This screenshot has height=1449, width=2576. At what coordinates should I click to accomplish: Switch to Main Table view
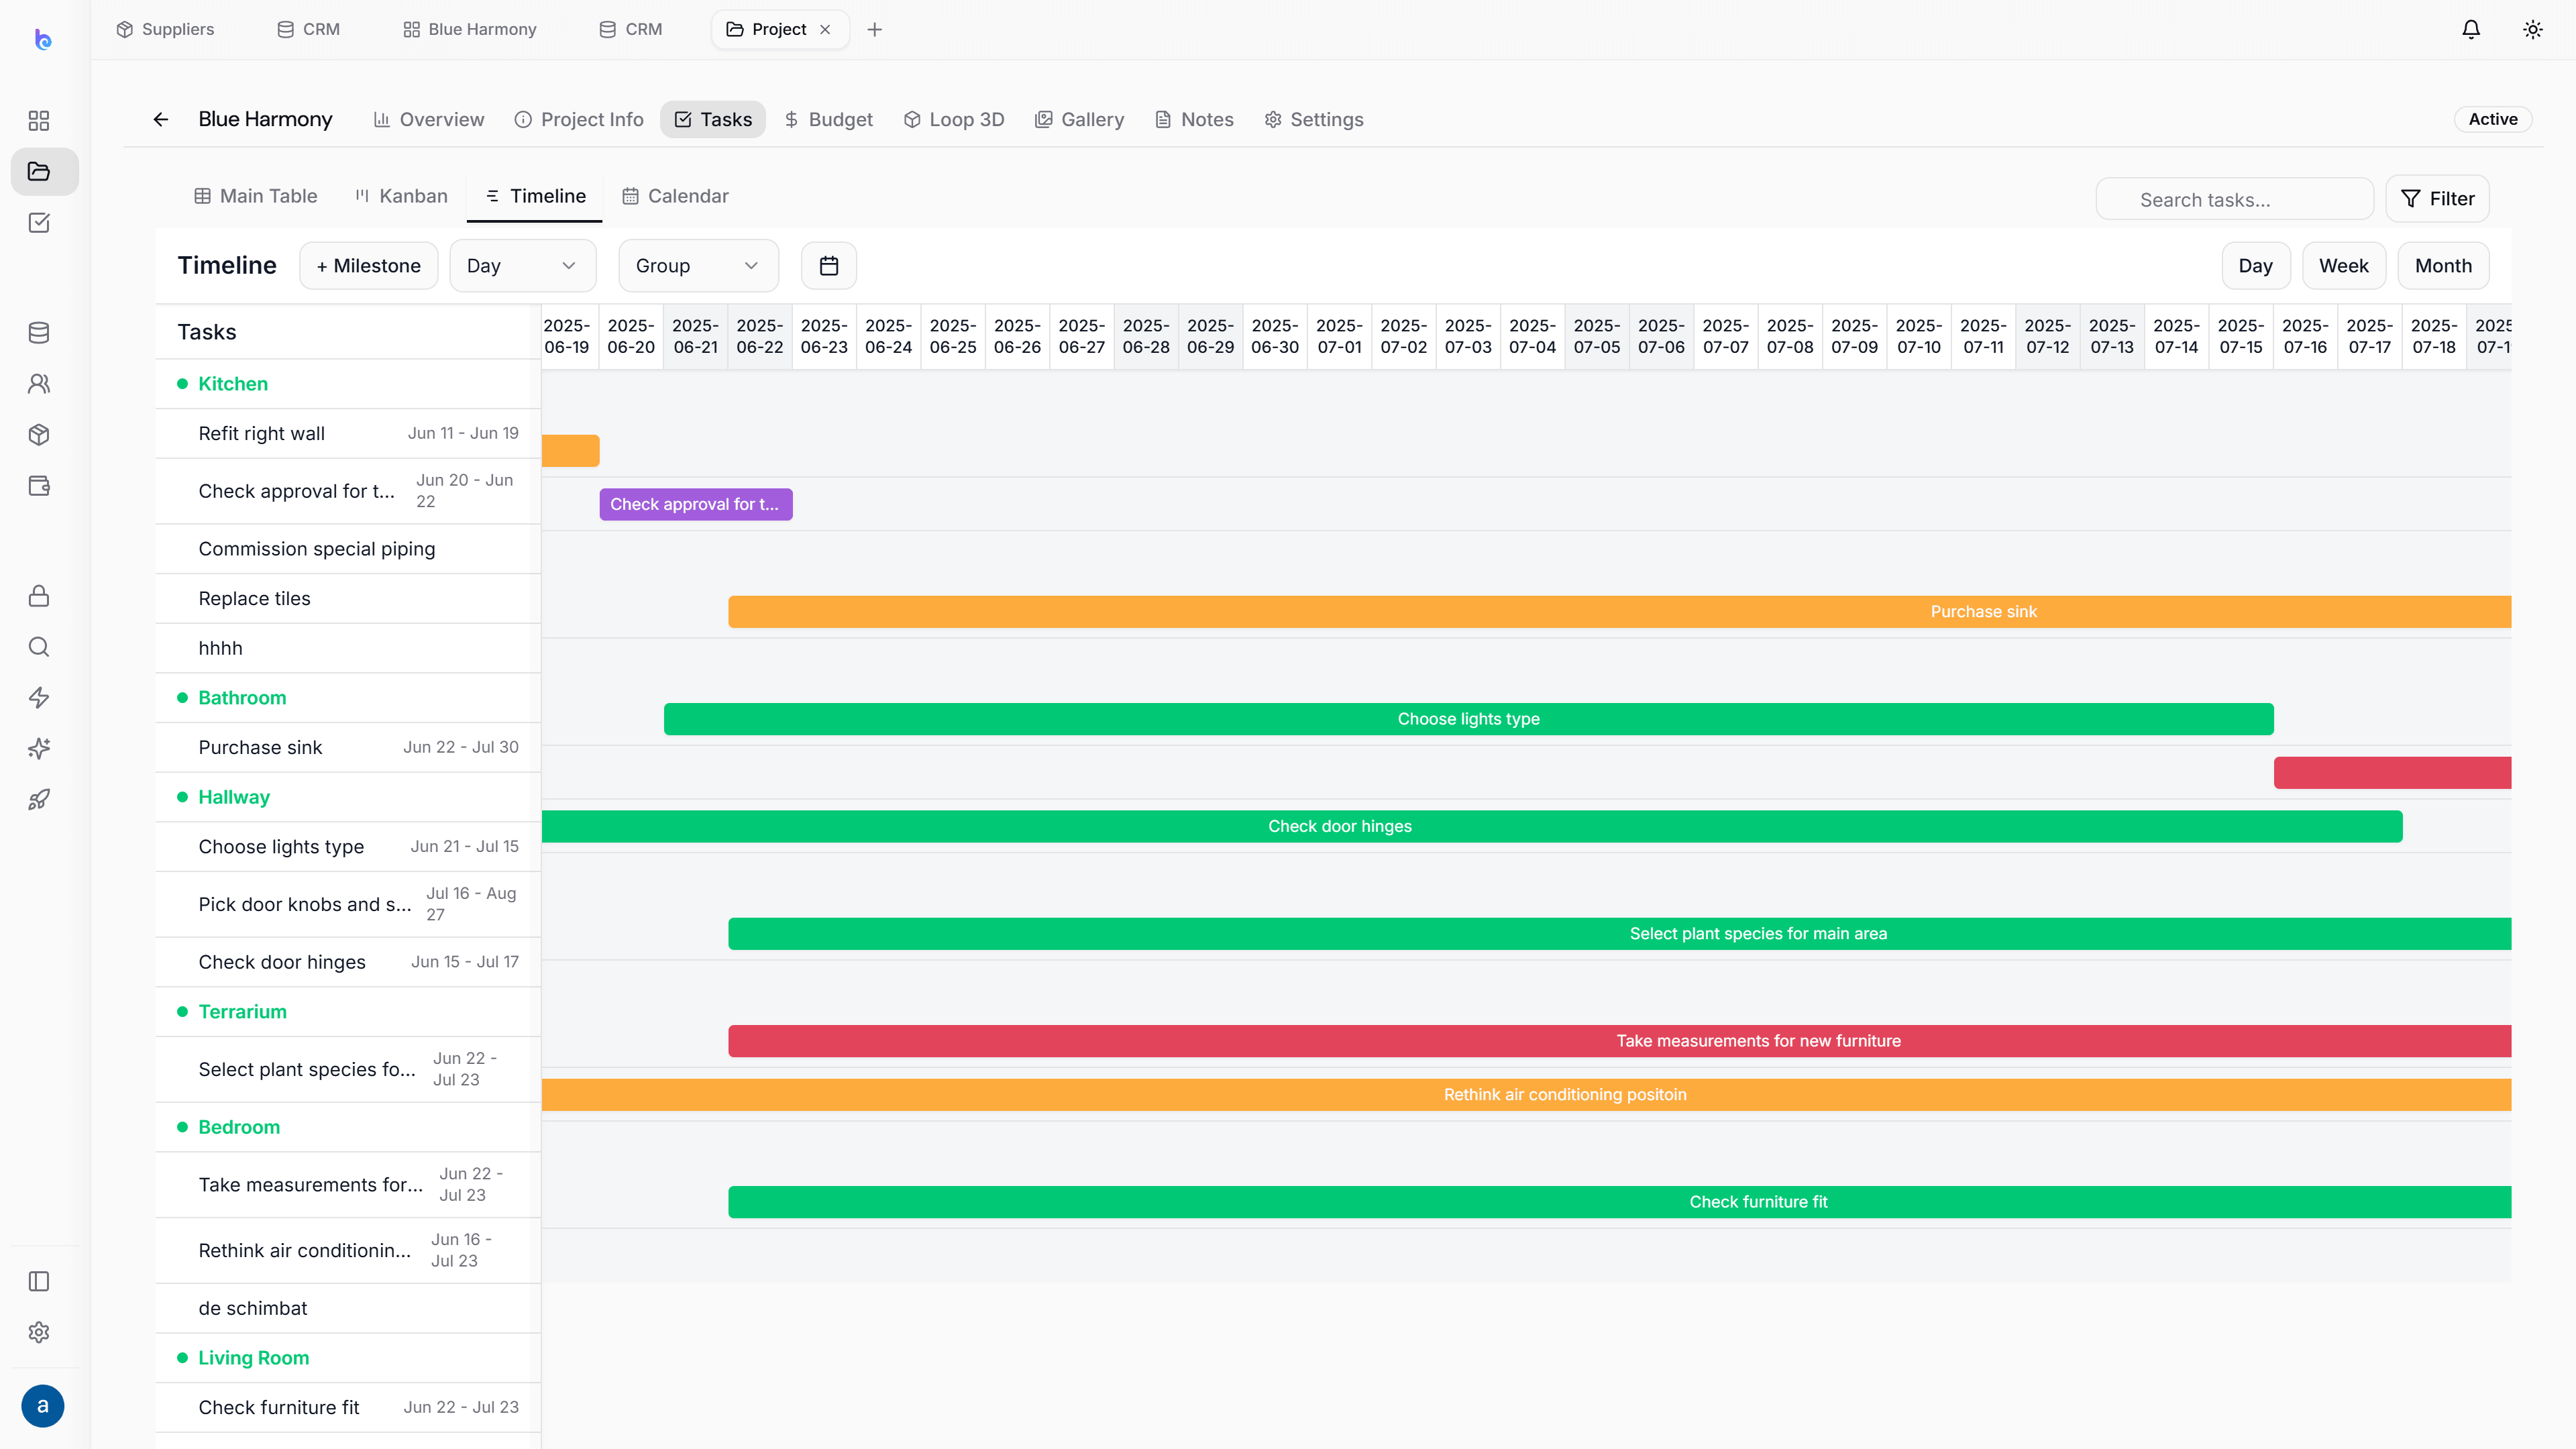point(256,197)
